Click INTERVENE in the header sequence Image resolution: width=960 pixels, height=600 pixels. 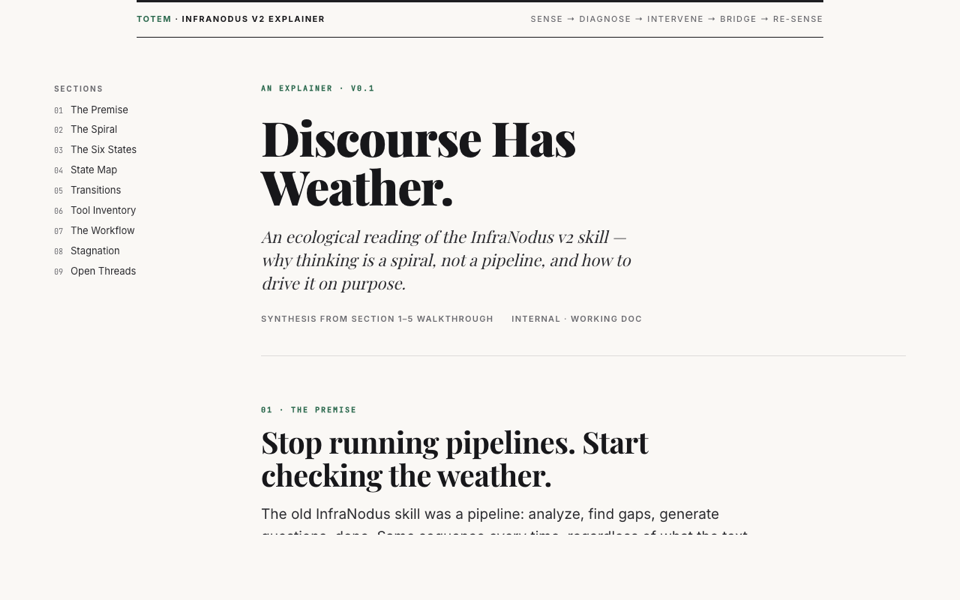pos(675,19)
